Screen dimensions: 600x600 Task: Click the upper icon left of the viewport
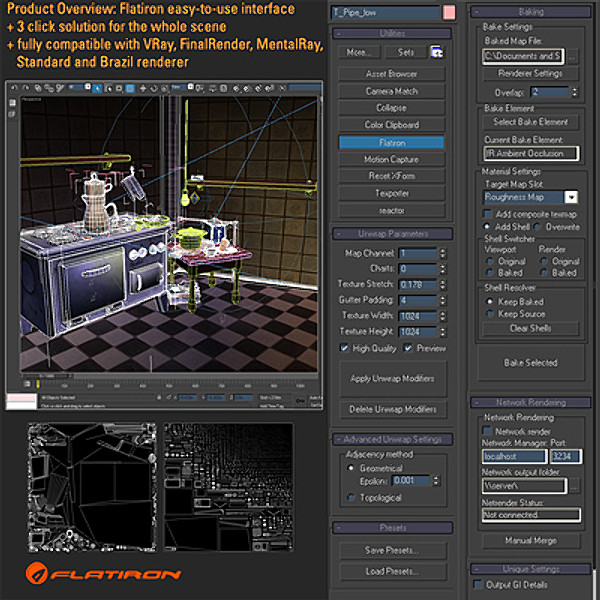pyautogui.click(x=12, y=103)
